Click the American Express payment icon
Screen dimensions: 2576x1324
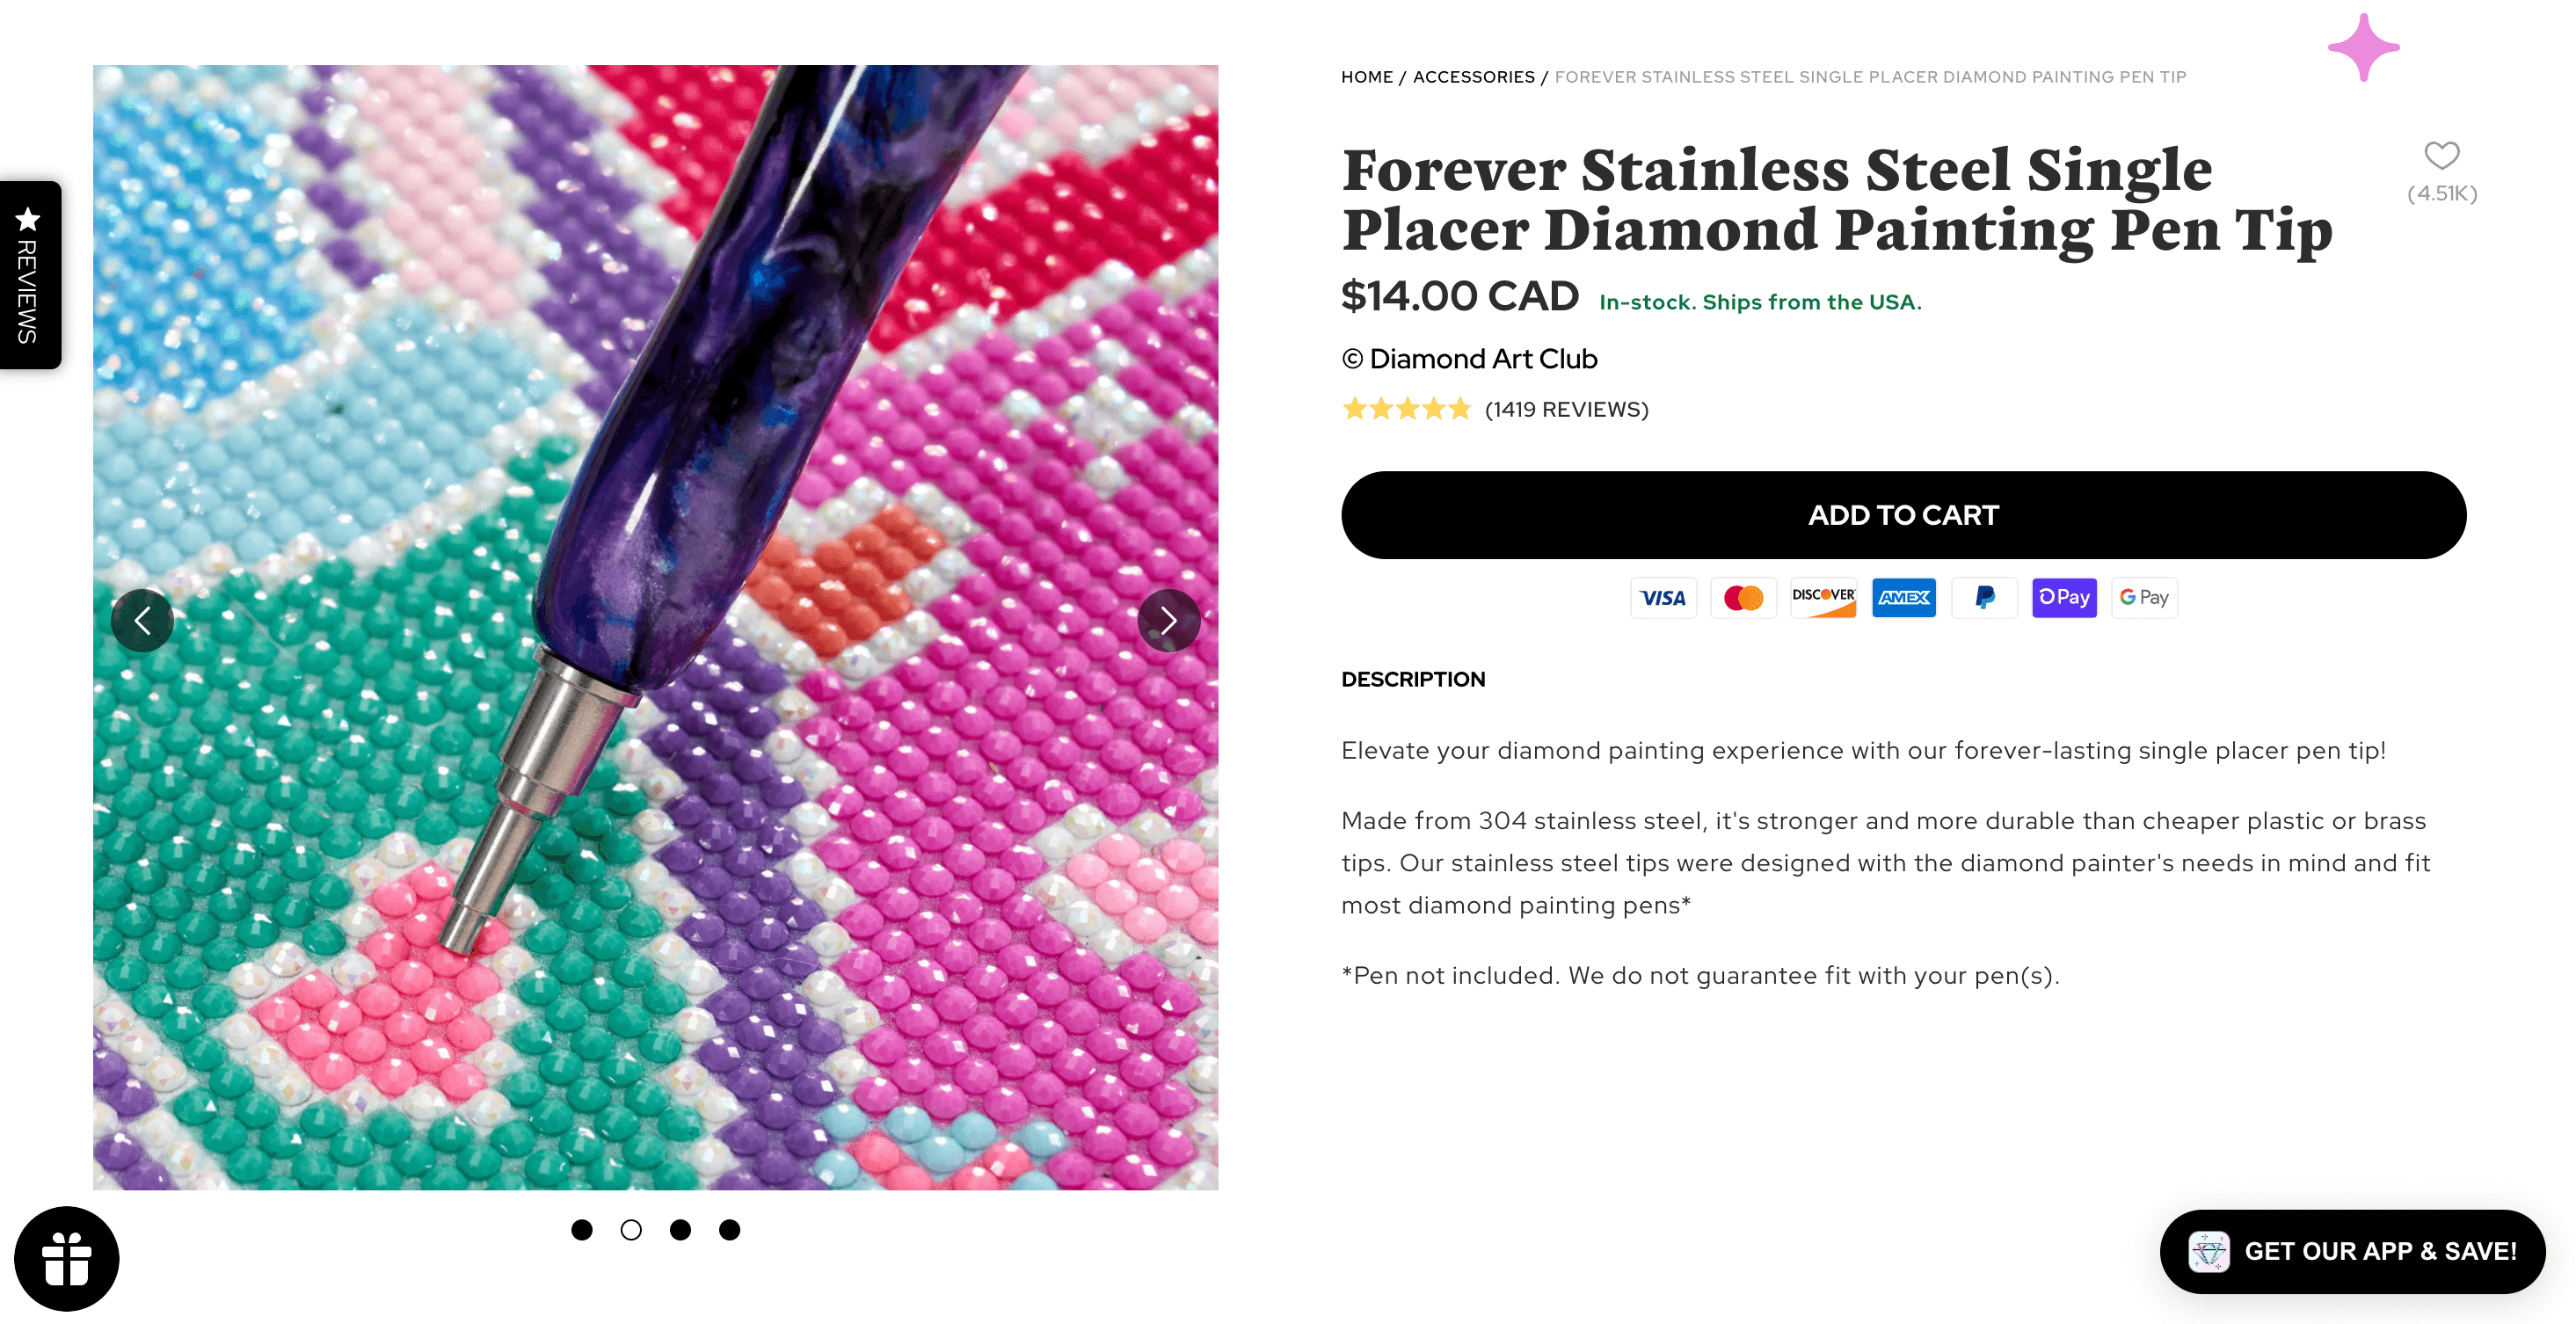click(1903, 597)
